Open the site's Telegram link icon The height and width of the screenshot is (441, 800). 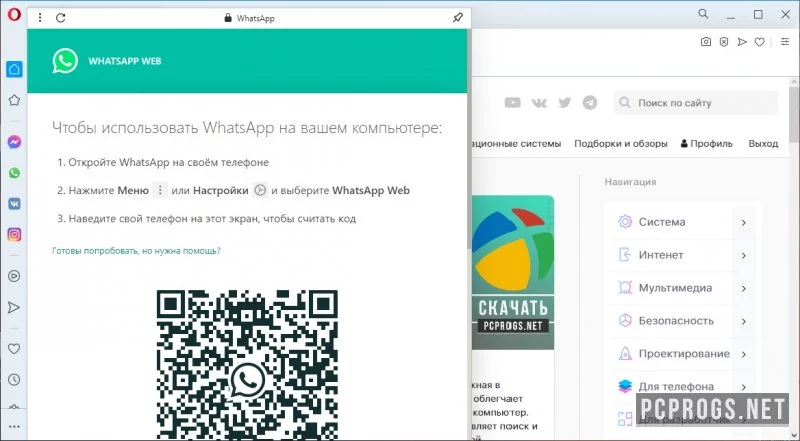pos(590,103)
